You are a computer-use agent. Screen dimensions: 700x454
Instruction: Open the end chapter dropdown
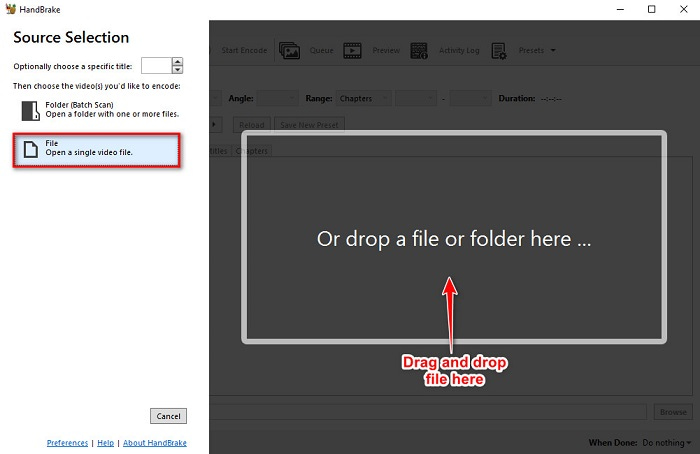click(470, 98)
